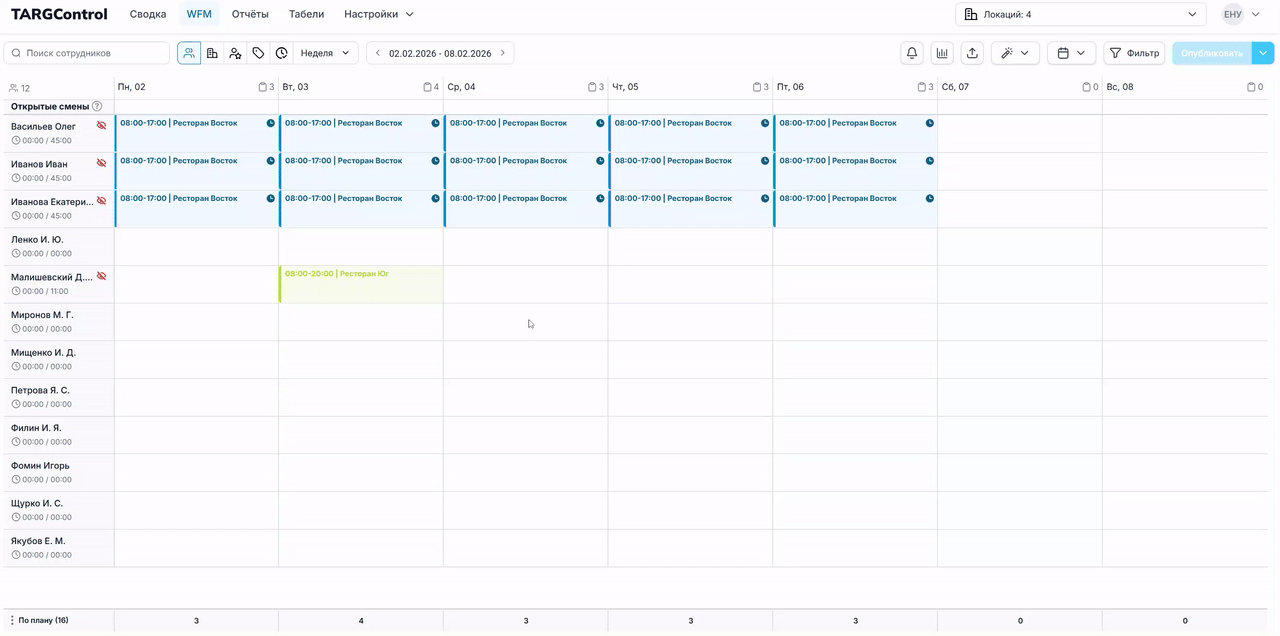Viewport: 1280px width, 636px height.
Task: Toggle visibility eye for Малишевский Д.
Action: 101,277
